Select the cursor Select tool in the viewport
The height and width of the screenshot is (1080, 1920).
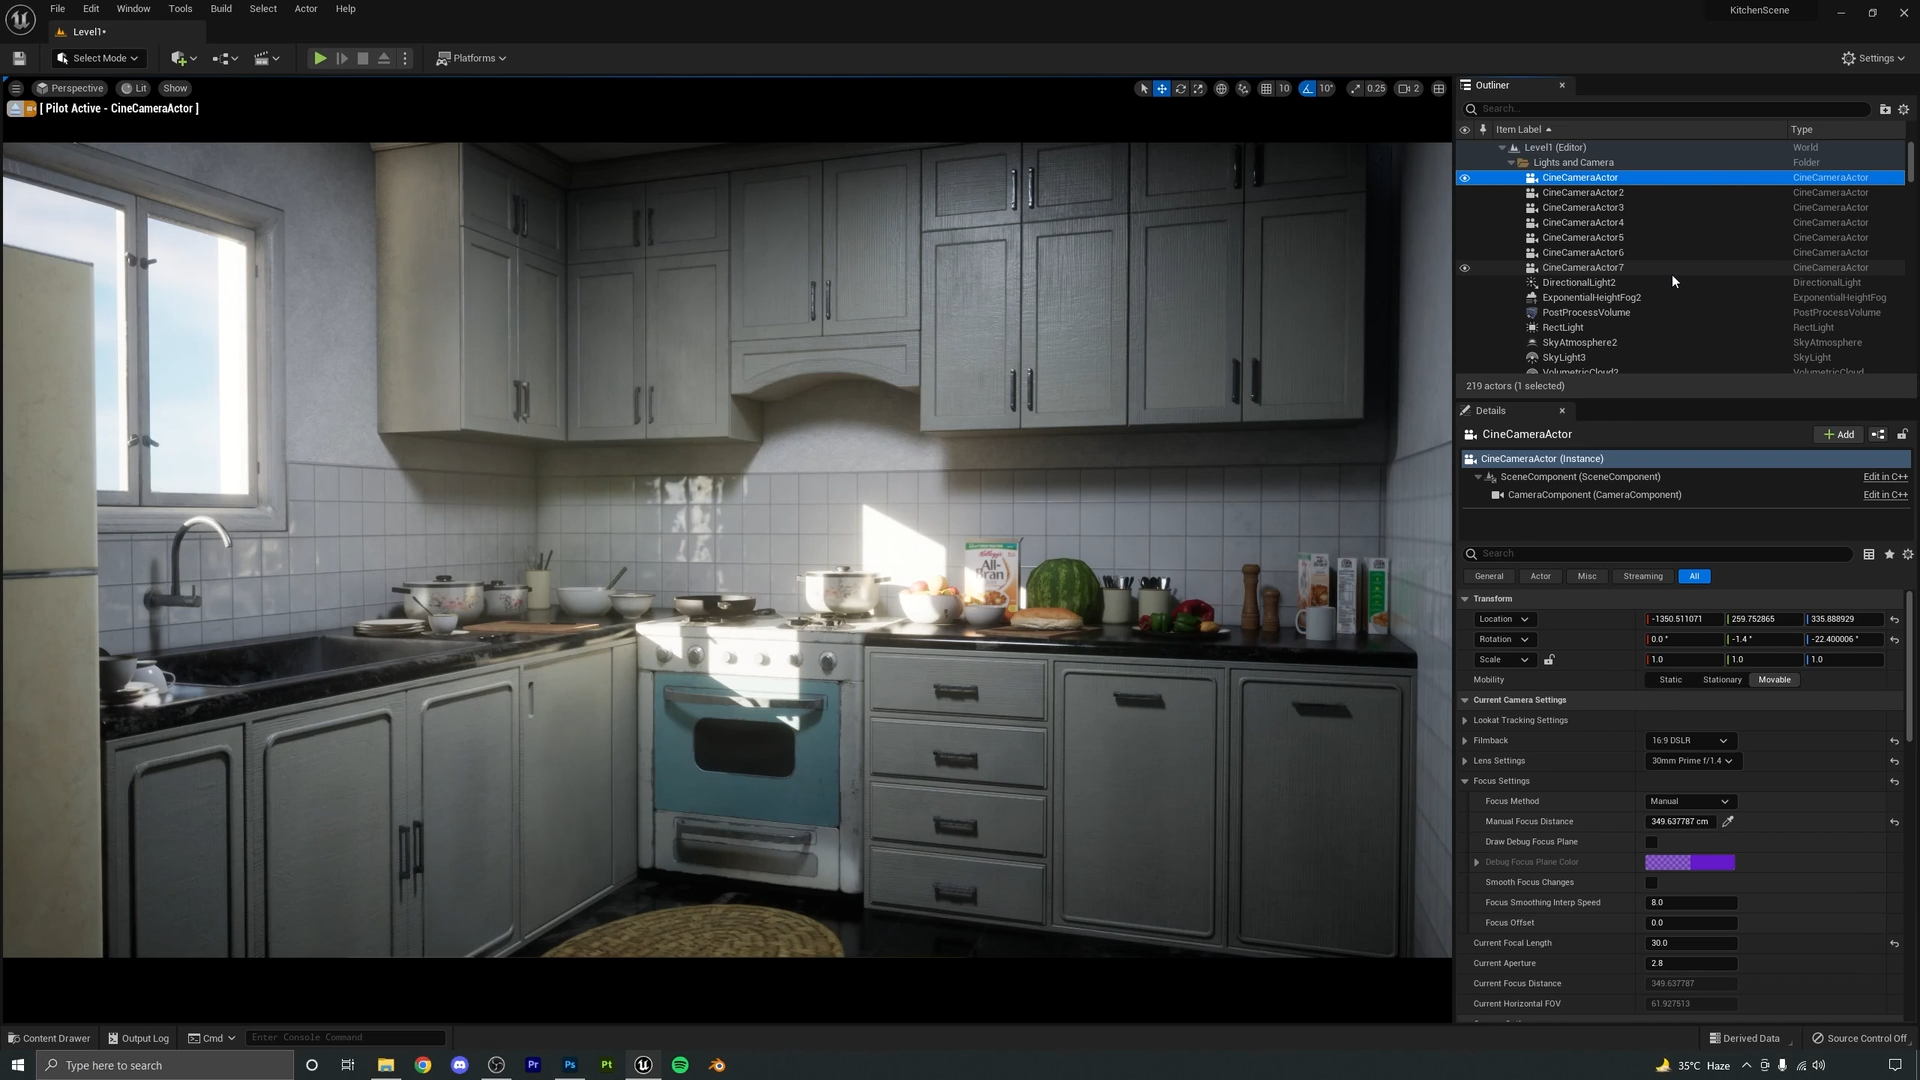click(1144, 88)
